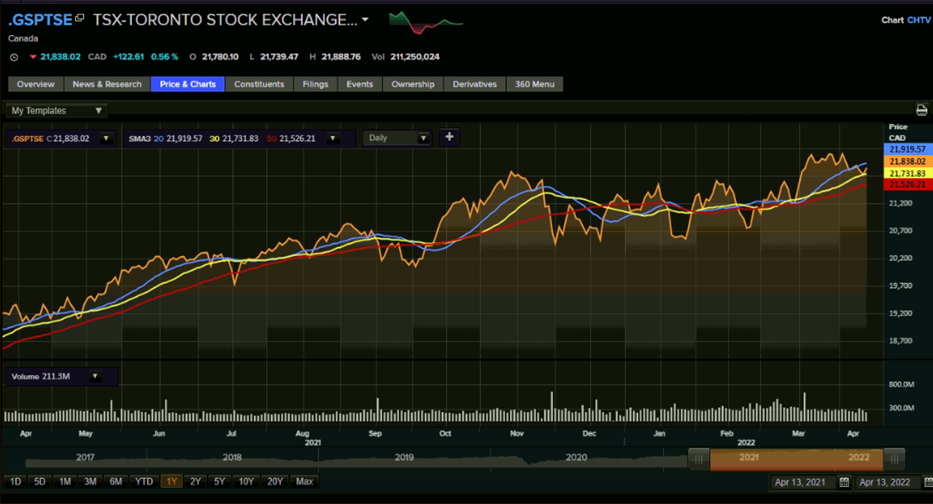933x504 pixels.
Task: Grab the right handle of the range slider
Action: point(894,459)
